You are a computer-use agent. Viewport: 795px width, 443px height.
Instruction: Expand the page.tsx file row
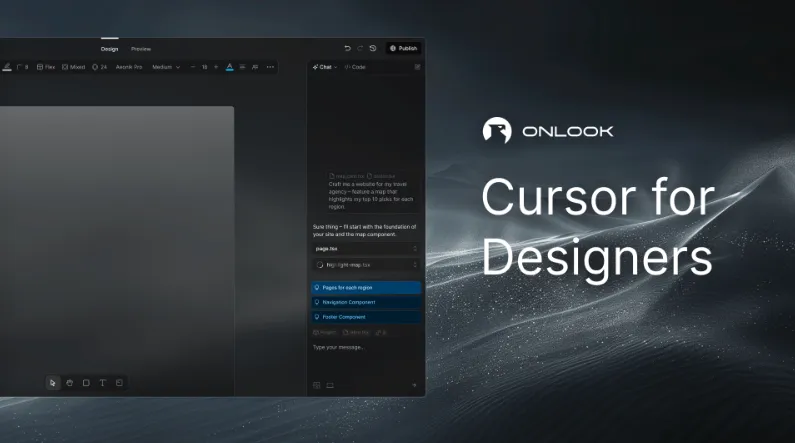(x=366, y=249)
